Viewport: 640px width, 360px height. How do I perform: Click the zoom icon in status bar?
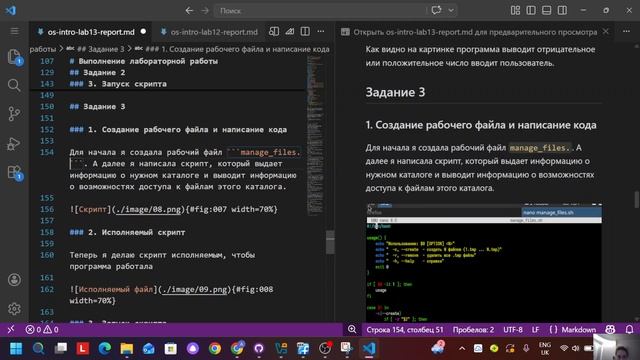tap(352, 329)
